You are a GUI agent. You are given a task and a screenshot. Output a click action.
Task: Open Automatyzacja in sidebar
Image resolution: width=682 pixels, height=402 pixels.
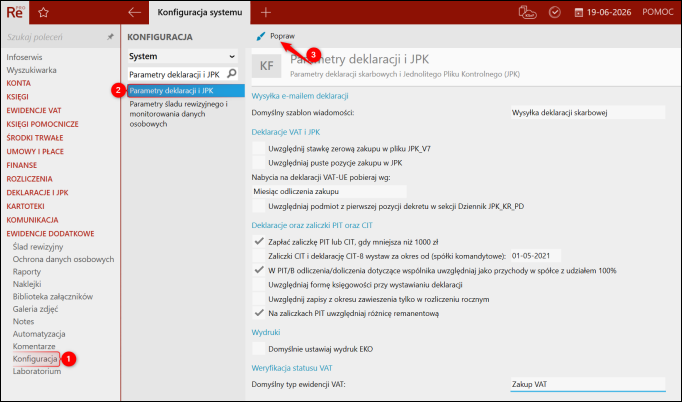coord(39,334)
